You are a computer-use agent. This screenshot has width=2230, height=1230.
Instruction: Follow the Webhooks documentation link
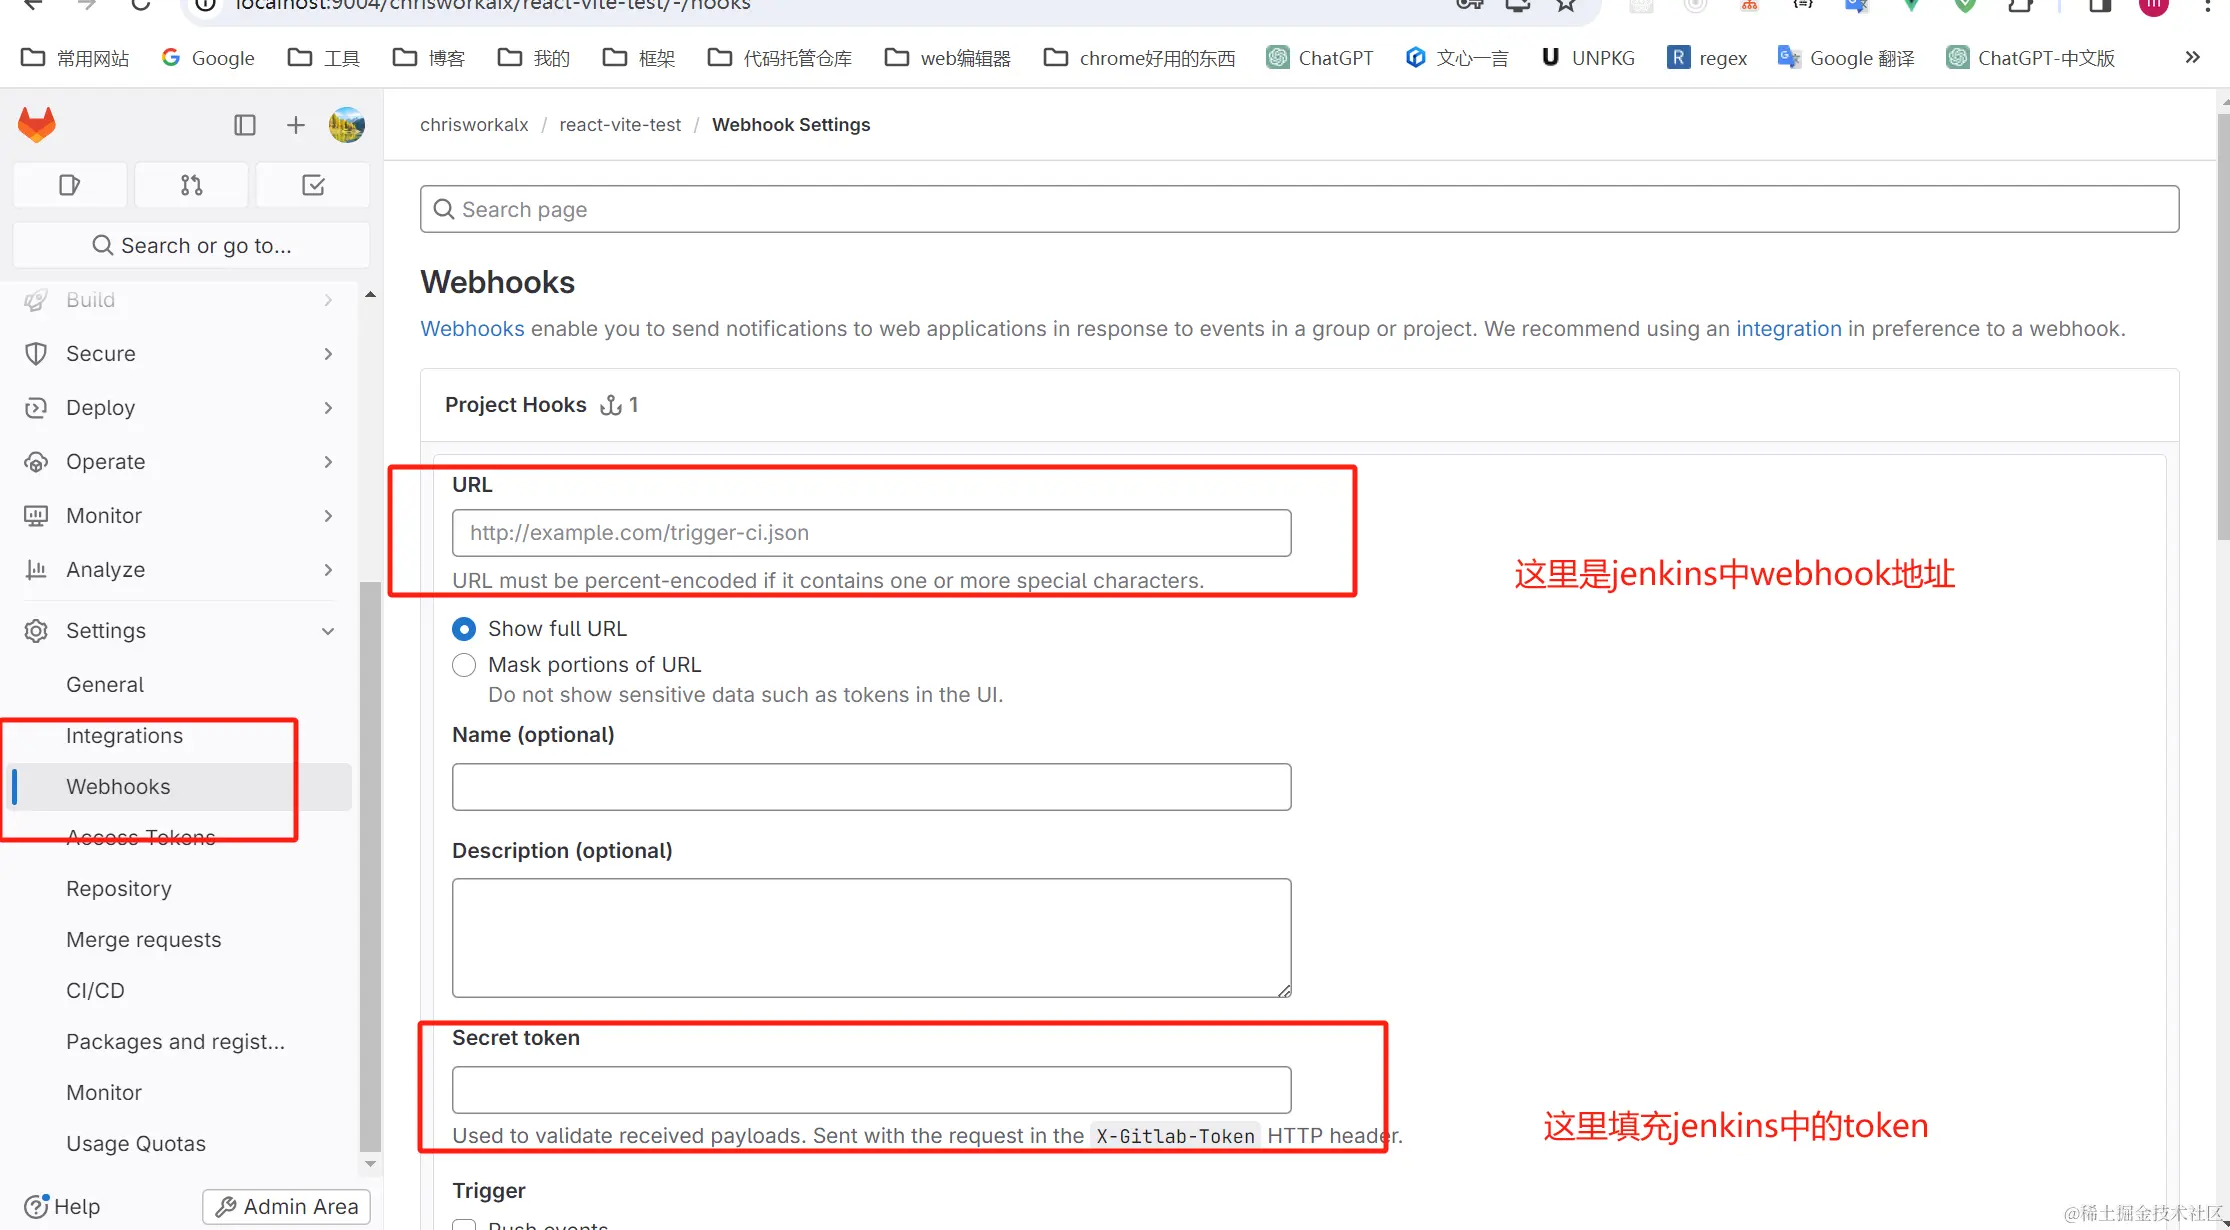(x=472, y=329)
